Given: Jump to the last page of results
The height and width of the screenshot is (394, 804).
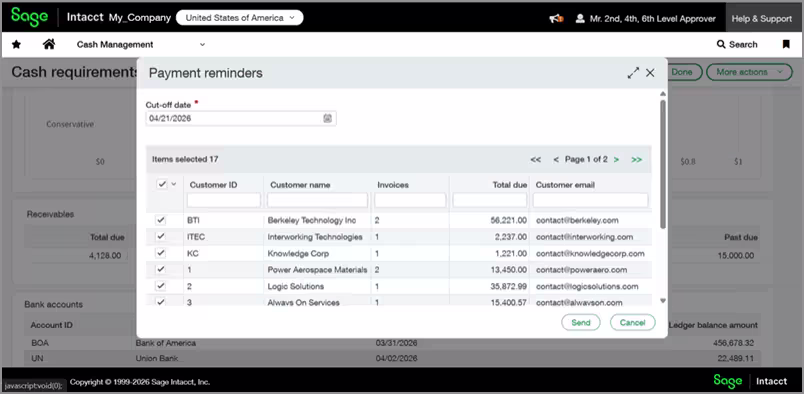Looking at the screenshot, I should 636,160.
